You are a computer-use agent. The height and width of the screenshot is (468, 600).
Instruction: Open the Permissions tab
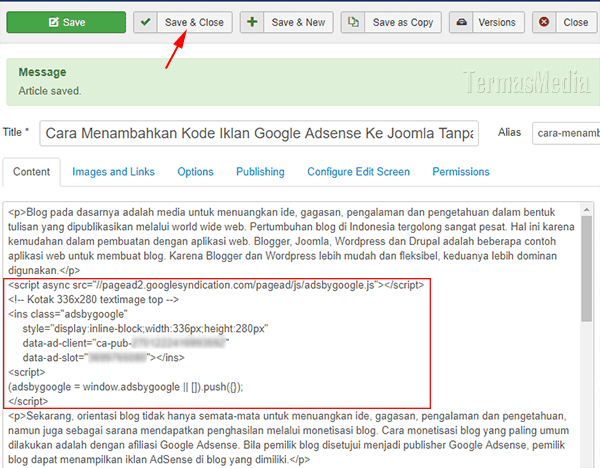point(461,172)
